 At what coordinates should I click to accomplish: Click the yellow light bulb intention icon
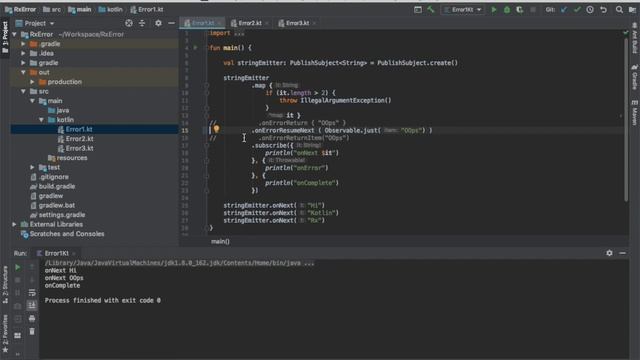coord(216,129)
